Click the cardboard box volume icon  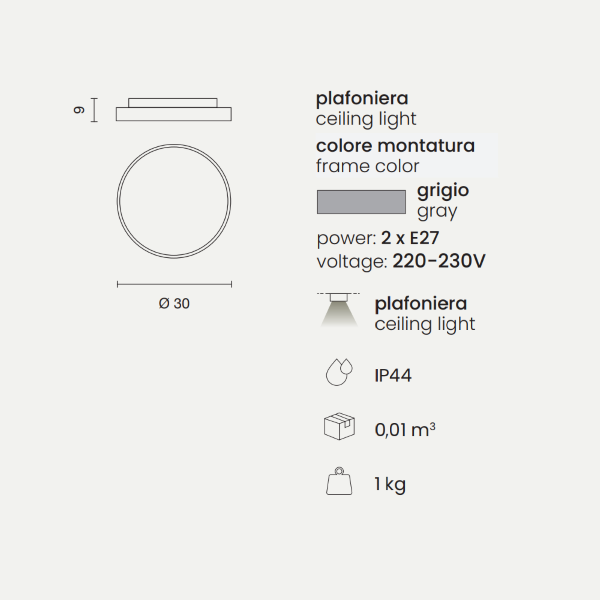[340, 428]
